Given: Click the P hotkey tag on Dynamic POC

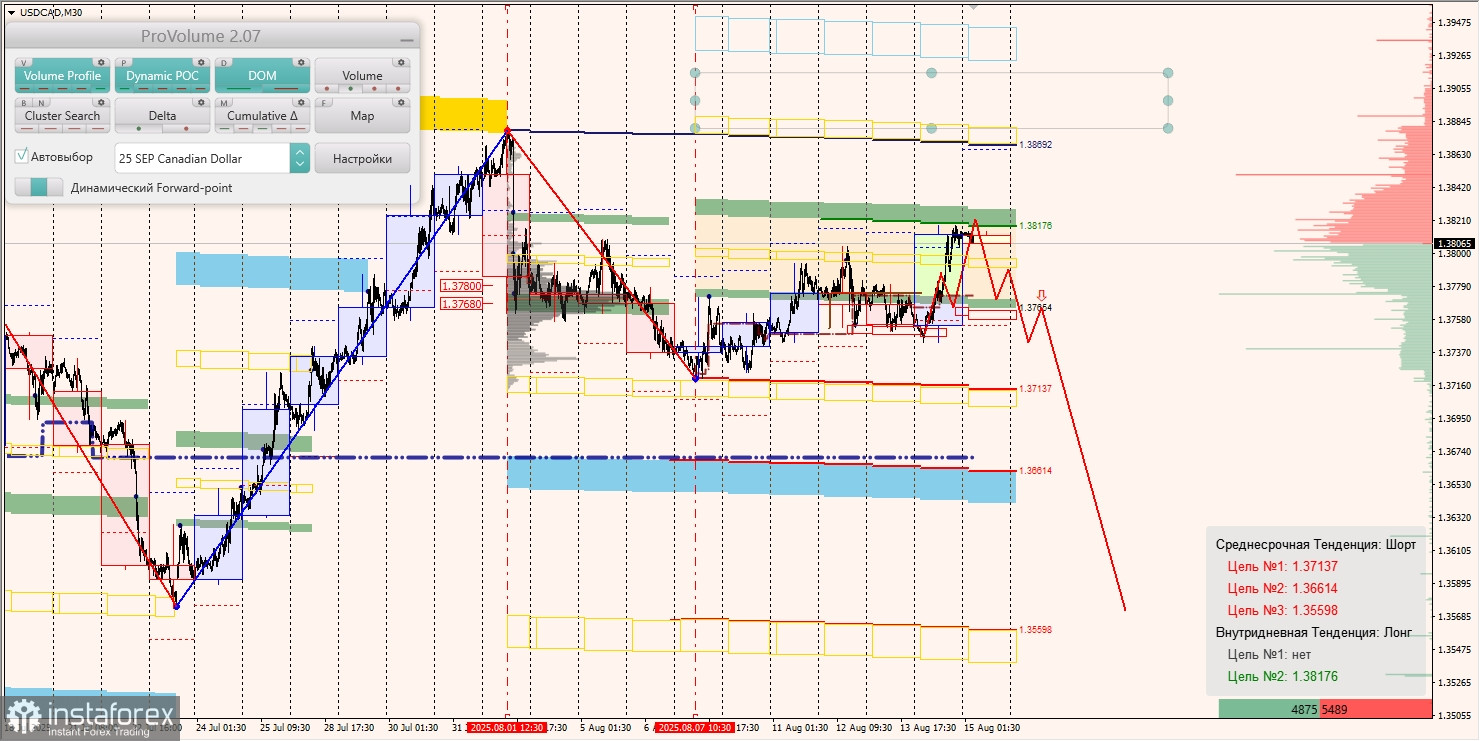Looking at the screenshot, I should click(124, 63).
